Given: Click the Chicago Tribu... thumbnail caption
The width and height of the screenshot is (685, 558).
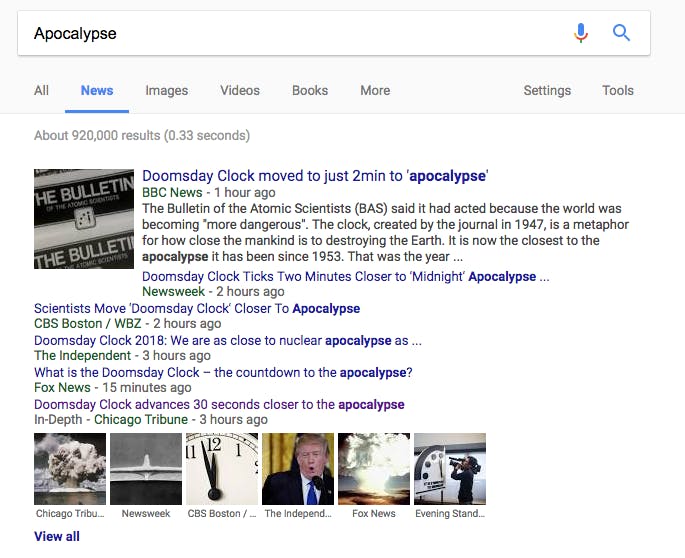Looking at the screenshot, I should pyautogui.click(x=70, y=513).
